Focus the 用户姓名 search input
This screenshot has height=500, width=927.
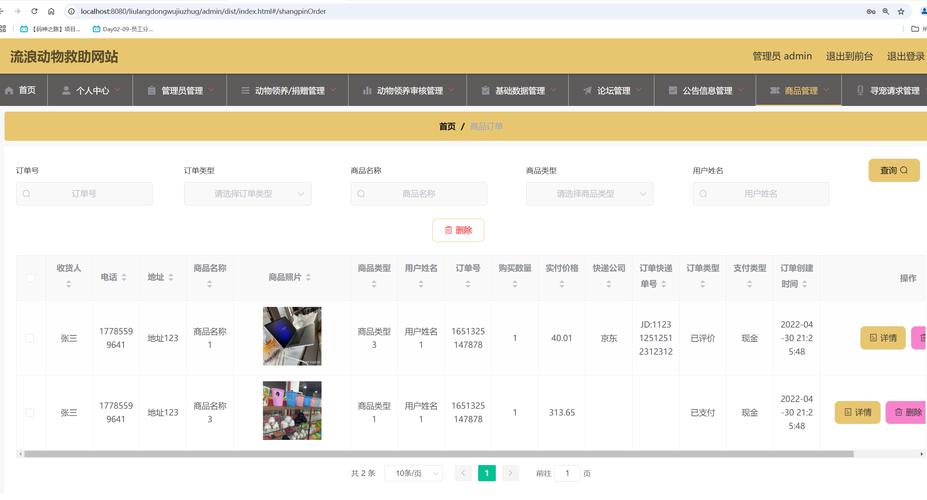point(761,194)
